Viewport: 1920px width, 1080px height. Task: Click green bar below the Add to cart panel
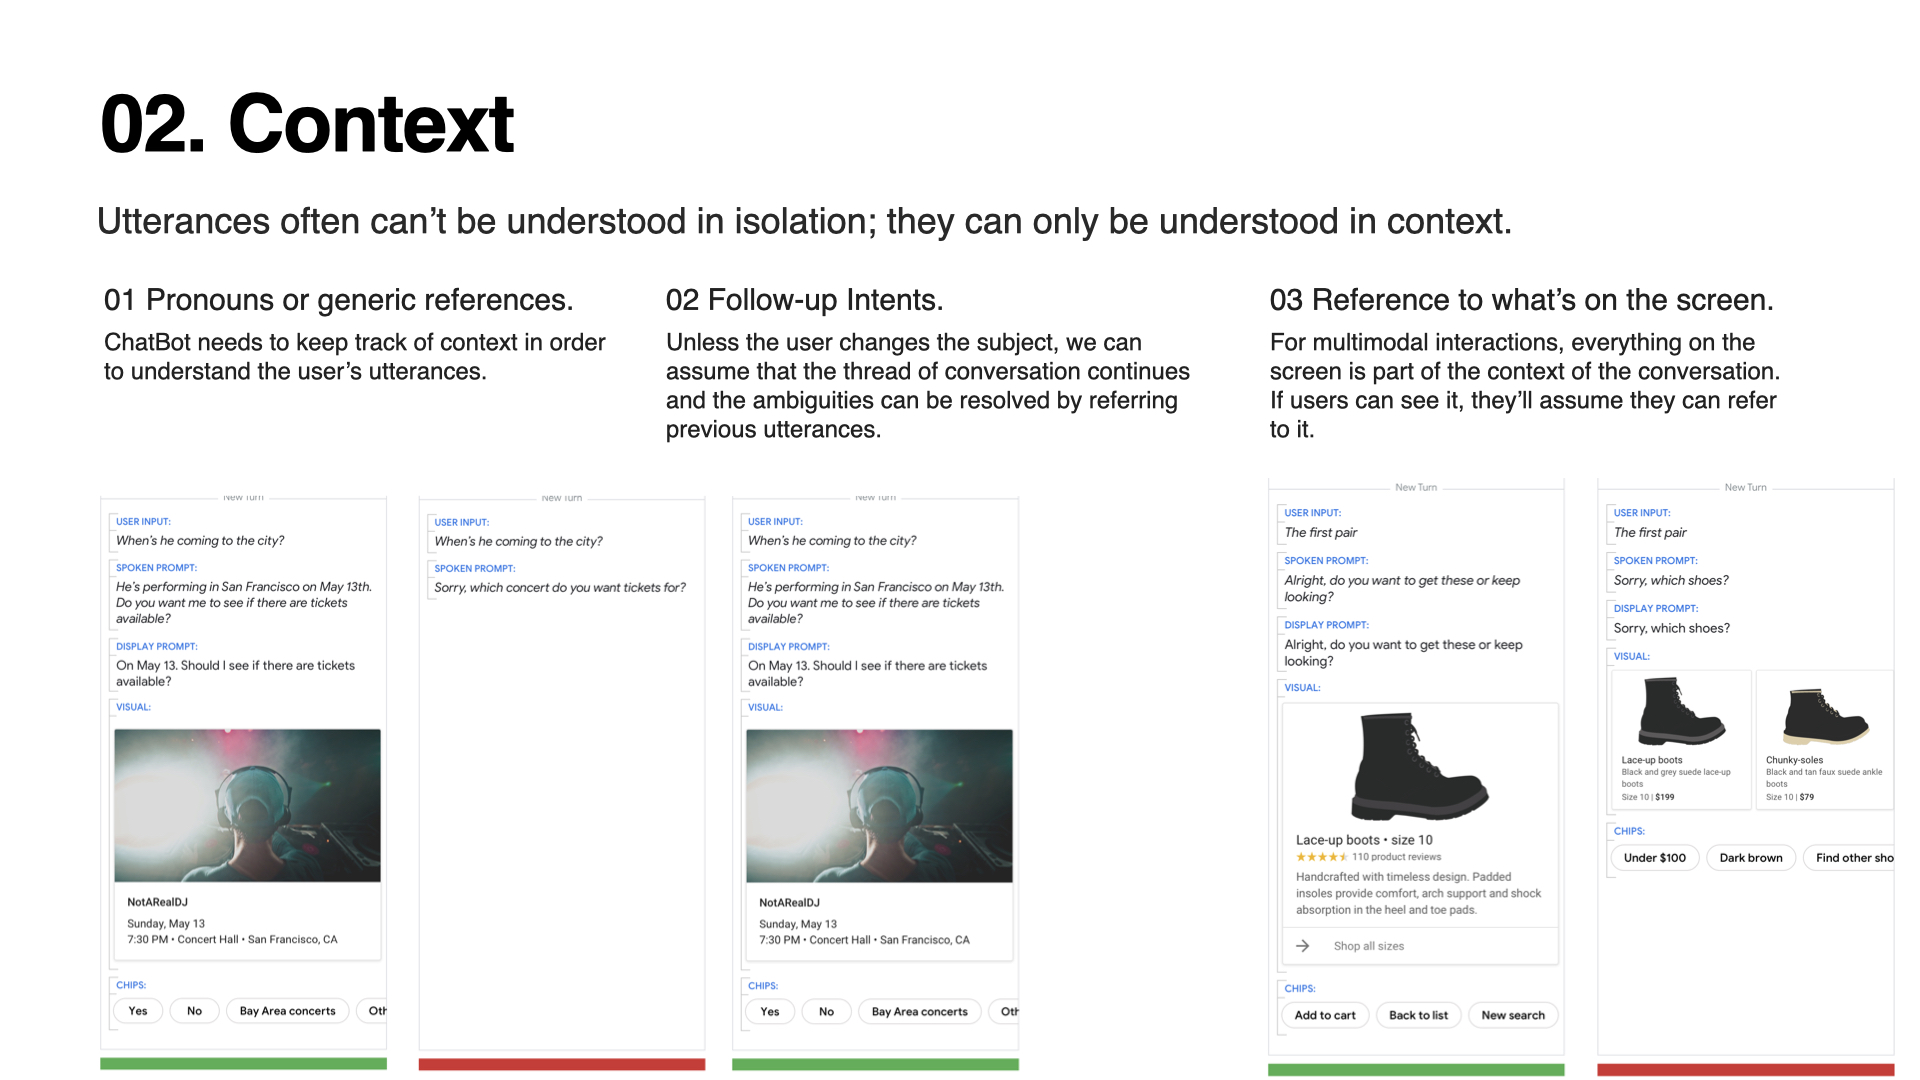coord(1415,1070)
